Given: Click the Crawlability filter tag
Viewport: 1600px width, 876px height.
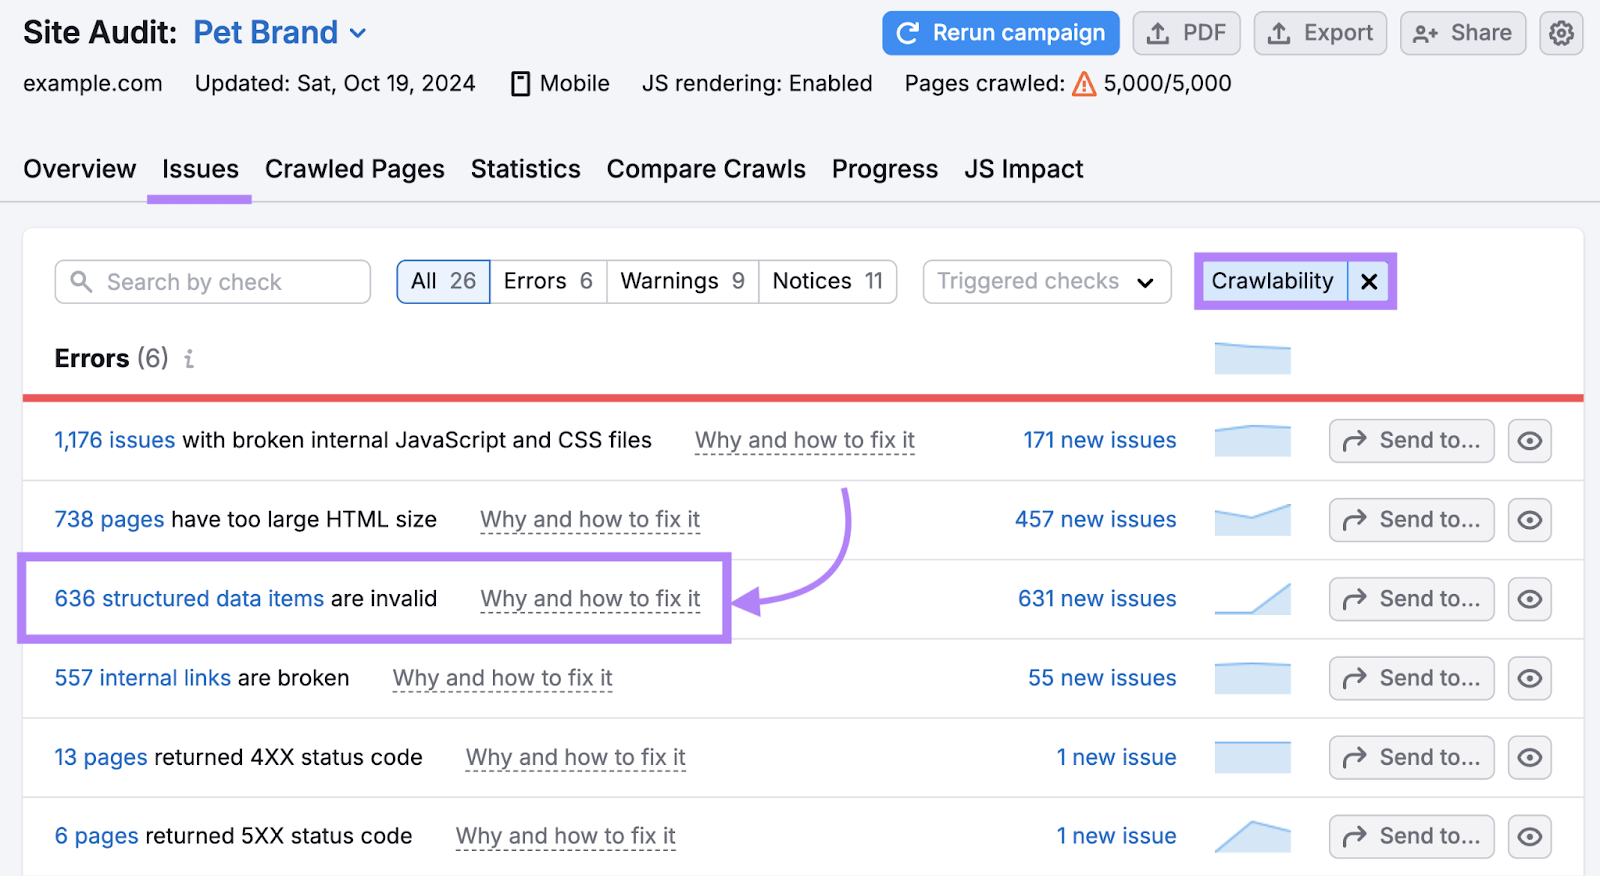Looking at the screenshot, I should coord(1273,282).
